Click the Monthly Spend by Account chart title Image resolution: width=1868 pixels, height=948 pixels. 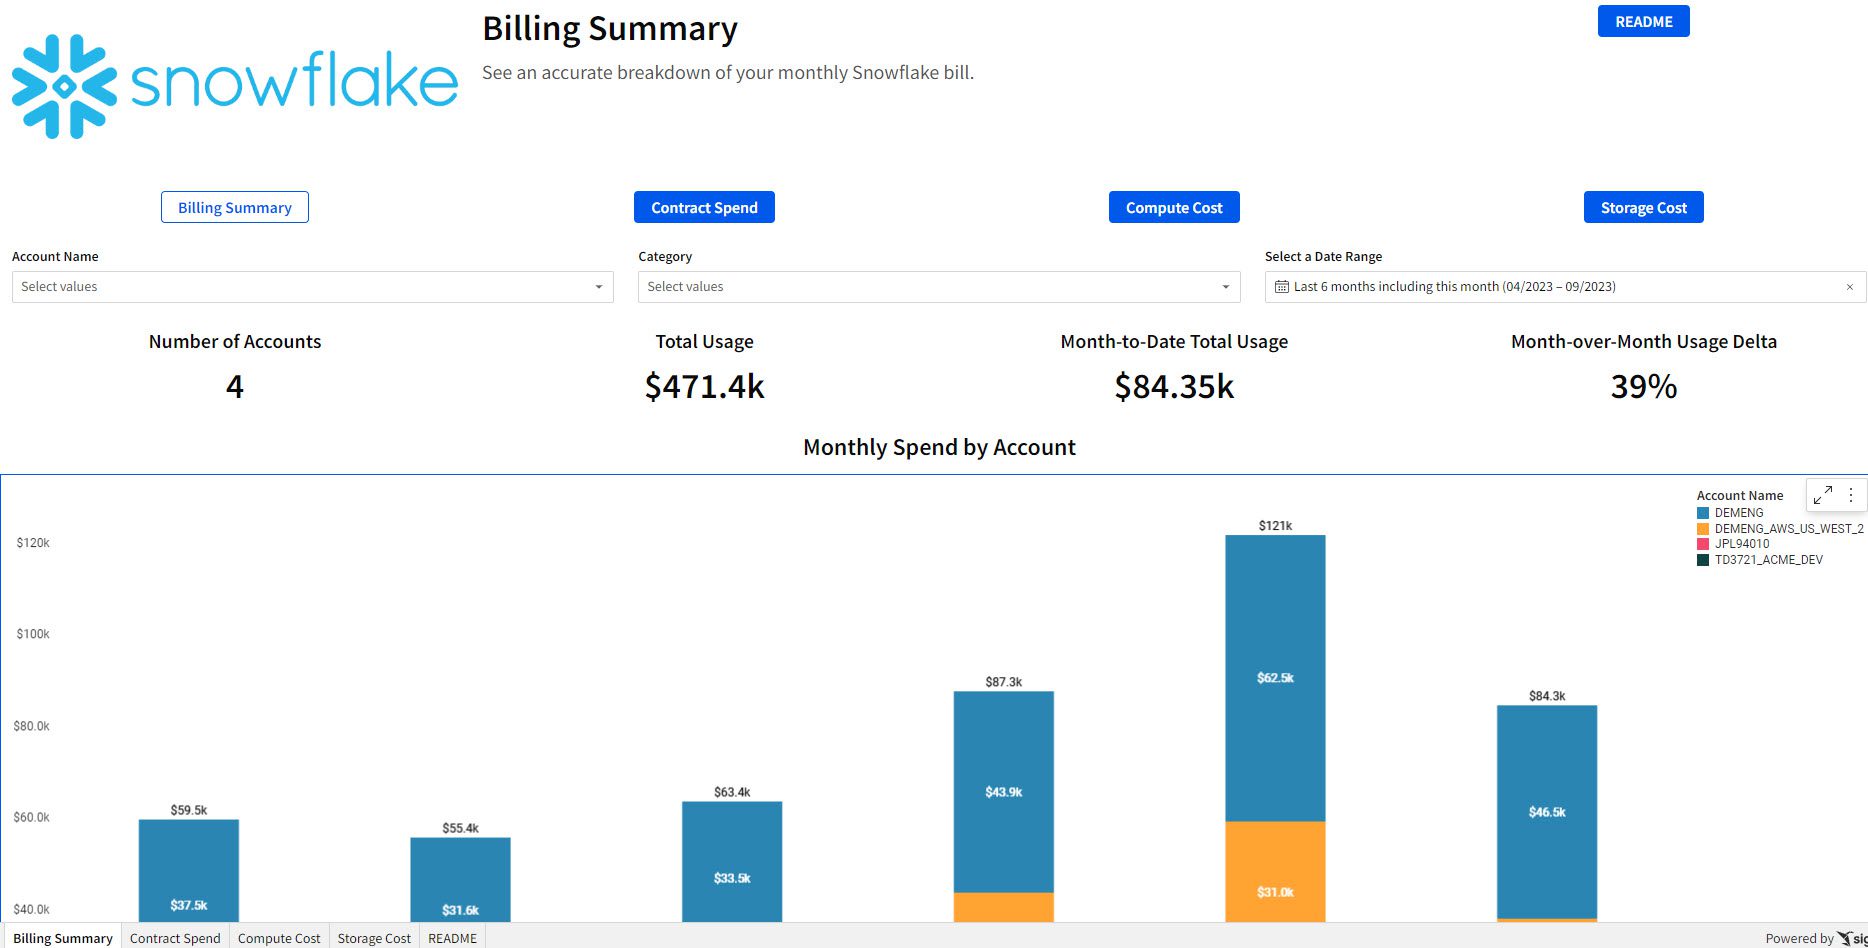pyautogui.click(x=939, y=447)
